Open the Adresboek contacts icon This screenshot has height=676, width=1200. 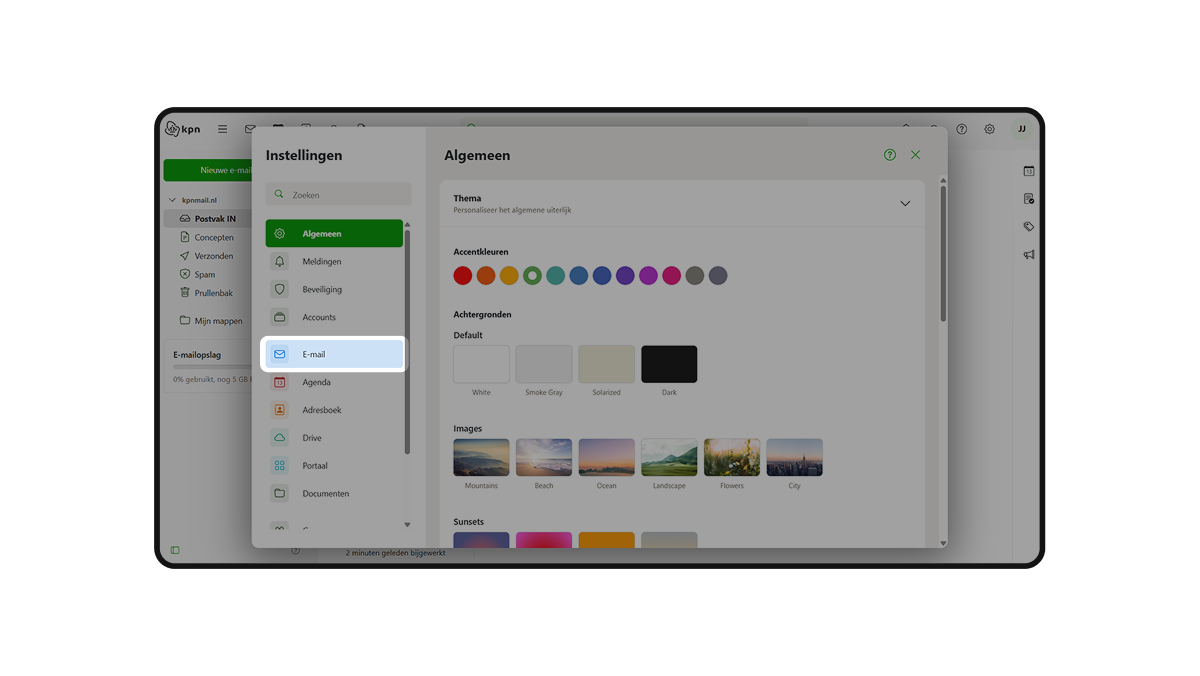coord(280,410)
